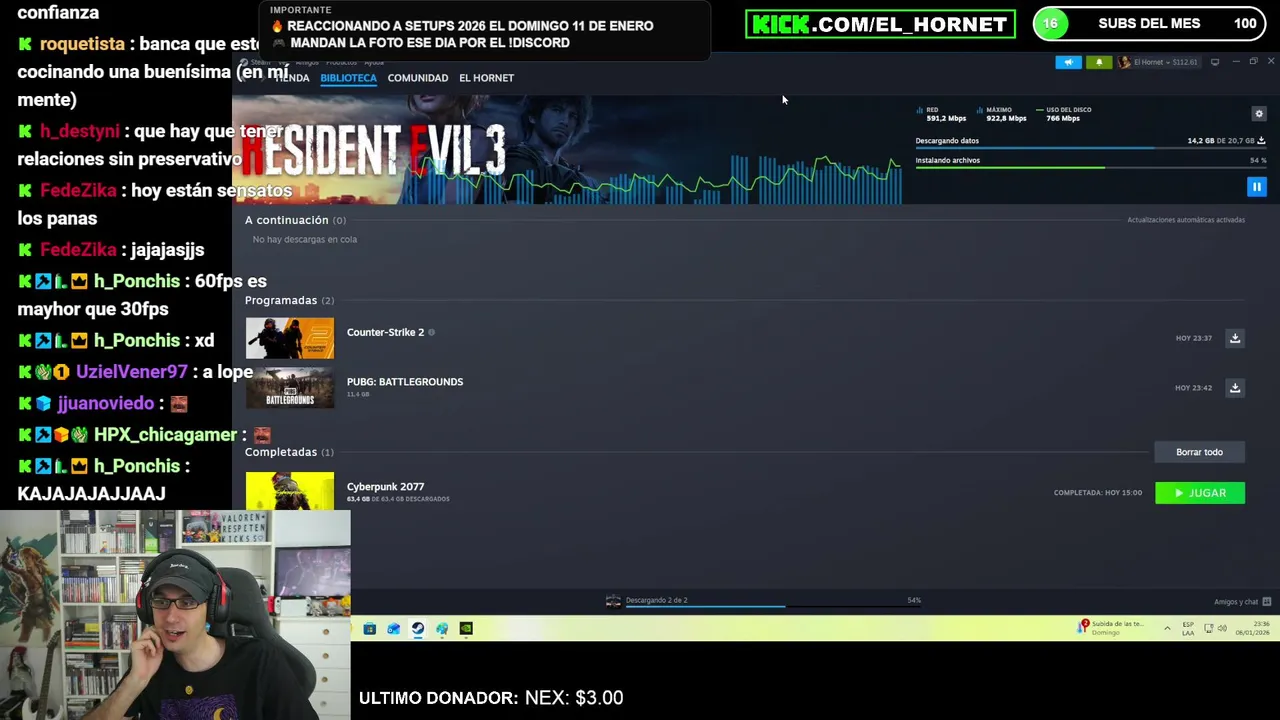Click the info icon next to Counter-Strike 2
The height and width of the screenshot is (720, 1280).
pos(432,332)
